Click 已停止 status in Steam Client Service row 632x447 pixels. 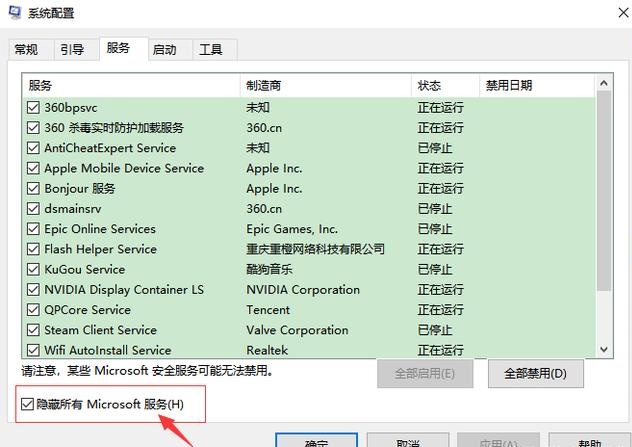[435, 330]
